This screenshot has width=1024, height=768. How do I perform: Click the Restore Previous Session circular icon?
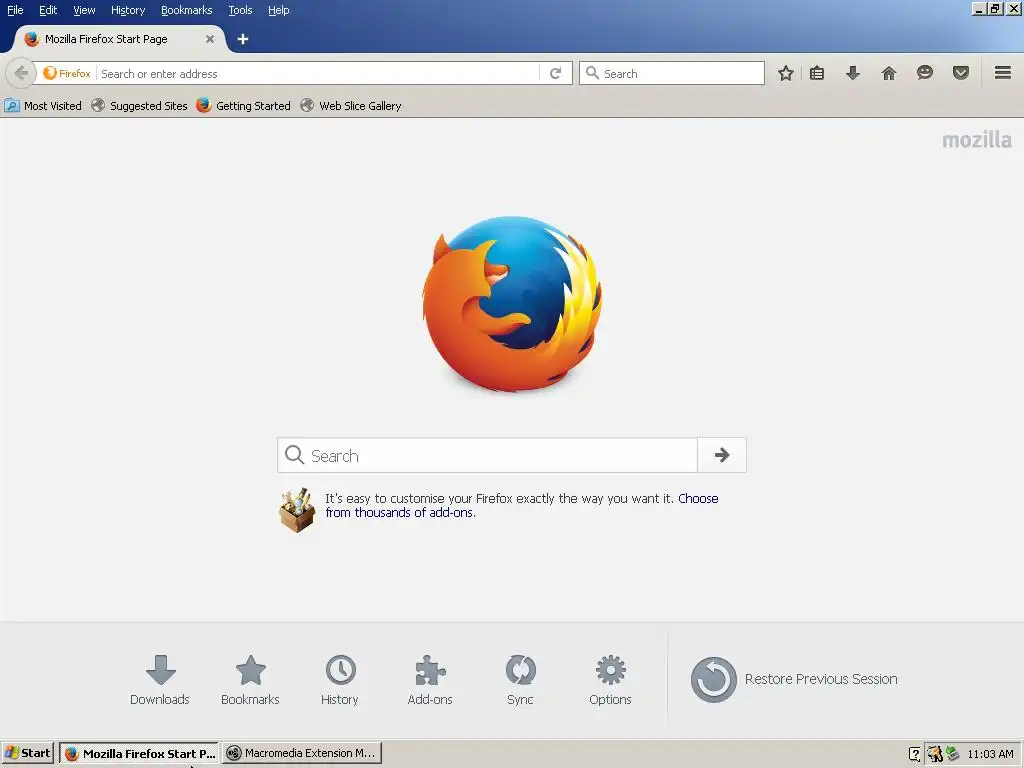tap(713, 680)
